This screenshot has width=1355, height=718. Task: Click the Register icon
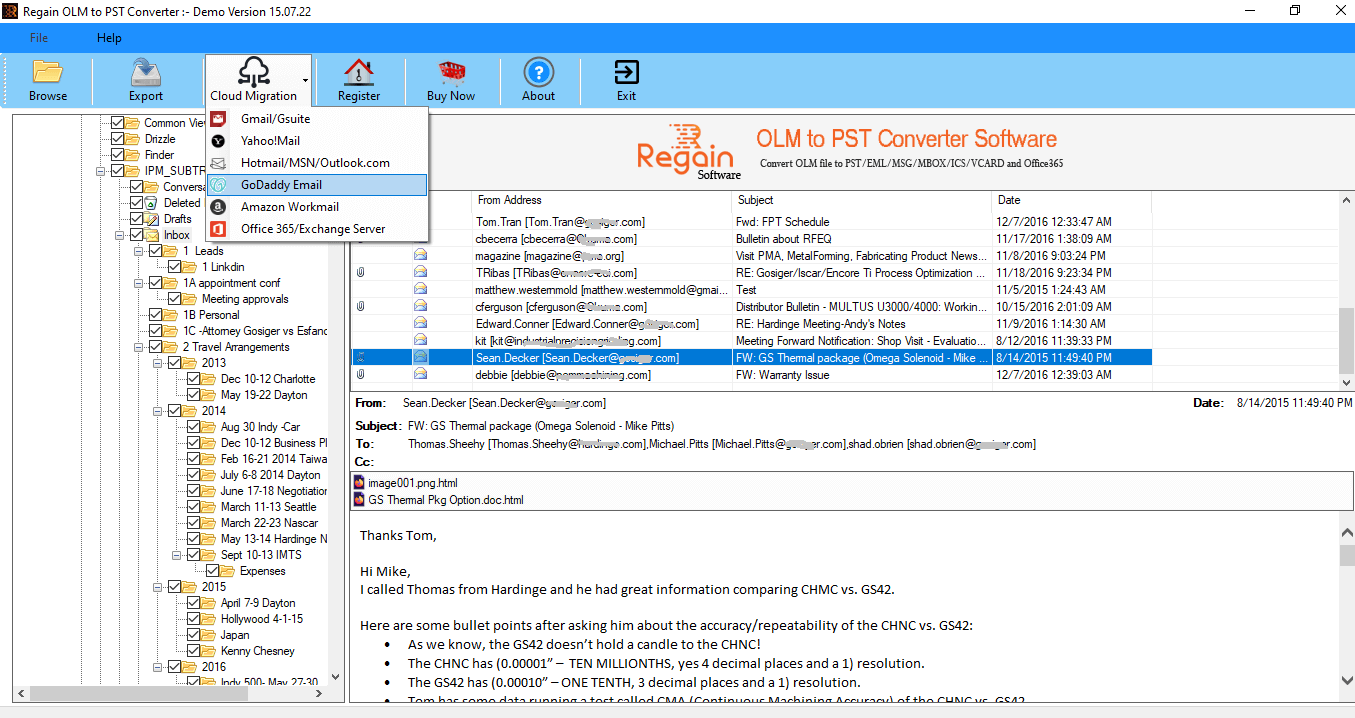pos(358,78)
